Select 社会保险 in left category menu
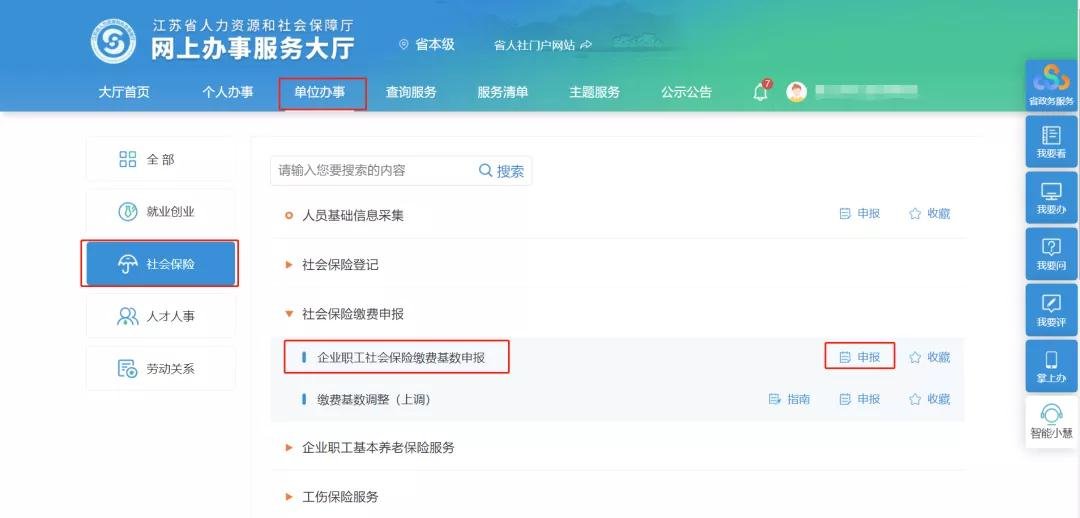The width and height of the screenshot is (1080, 518). click(x=159, y=264)
